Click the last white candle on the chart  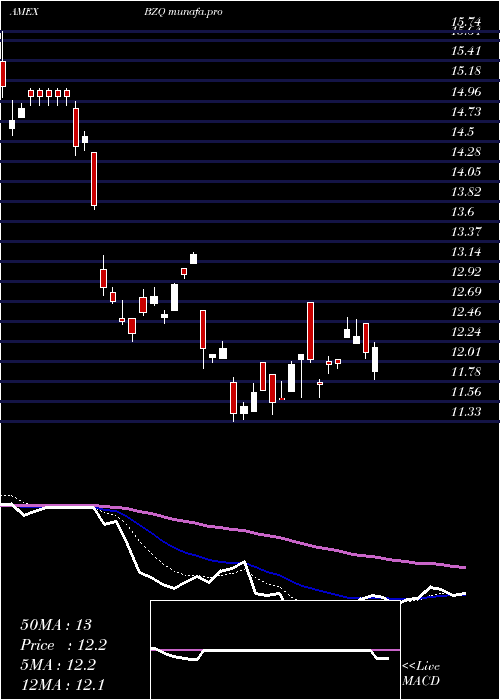(x=375, y=359)
